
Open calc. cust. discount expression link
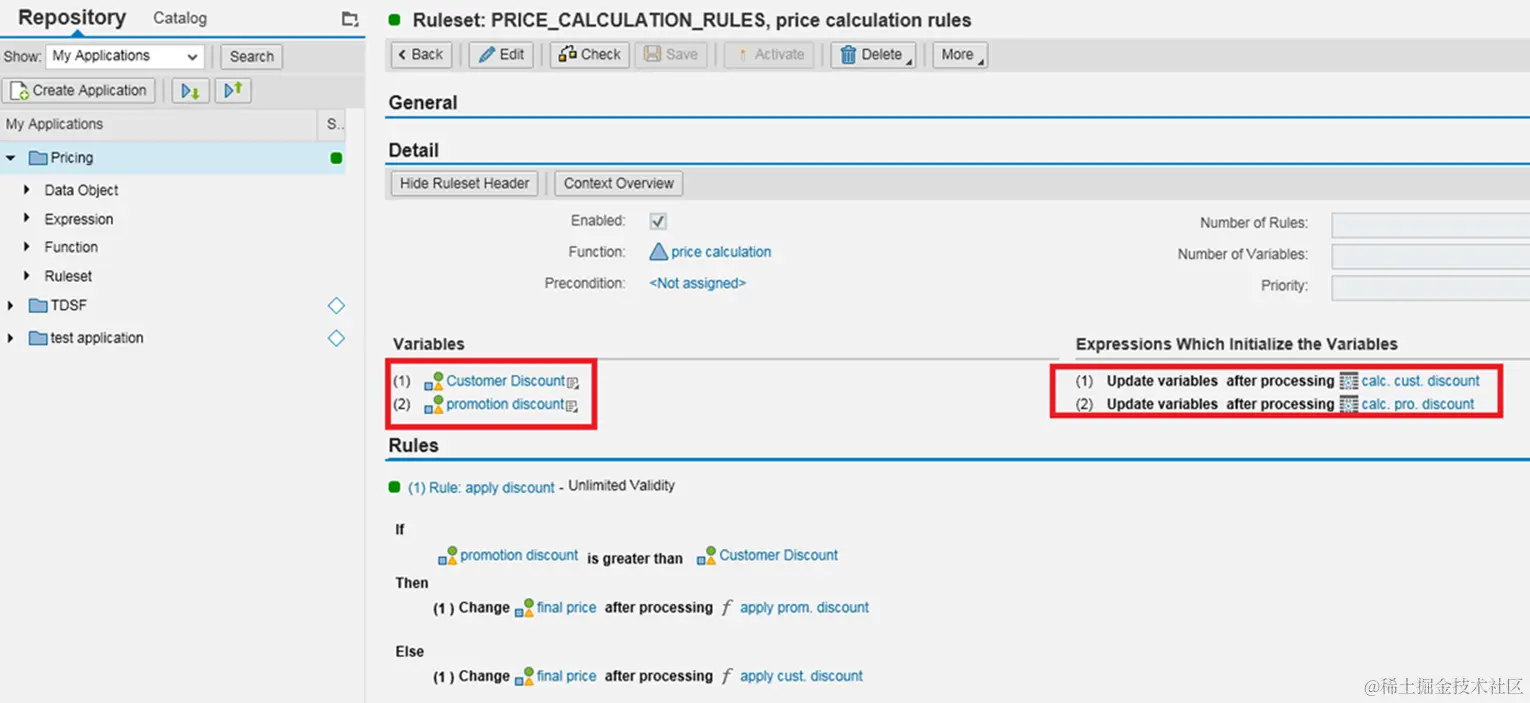click(x=1420, y=381)
